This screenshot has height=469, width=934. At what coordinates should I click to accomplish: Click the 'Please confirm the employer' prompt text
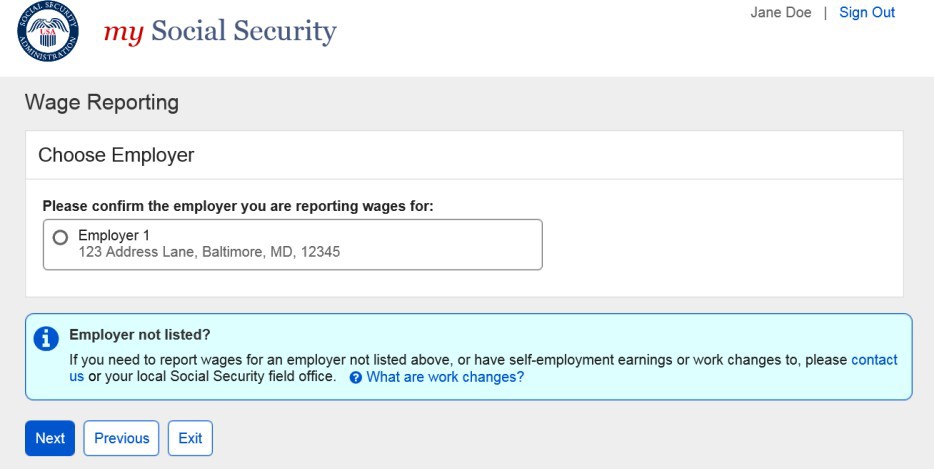pyautogui.click(x=240, y=206)
